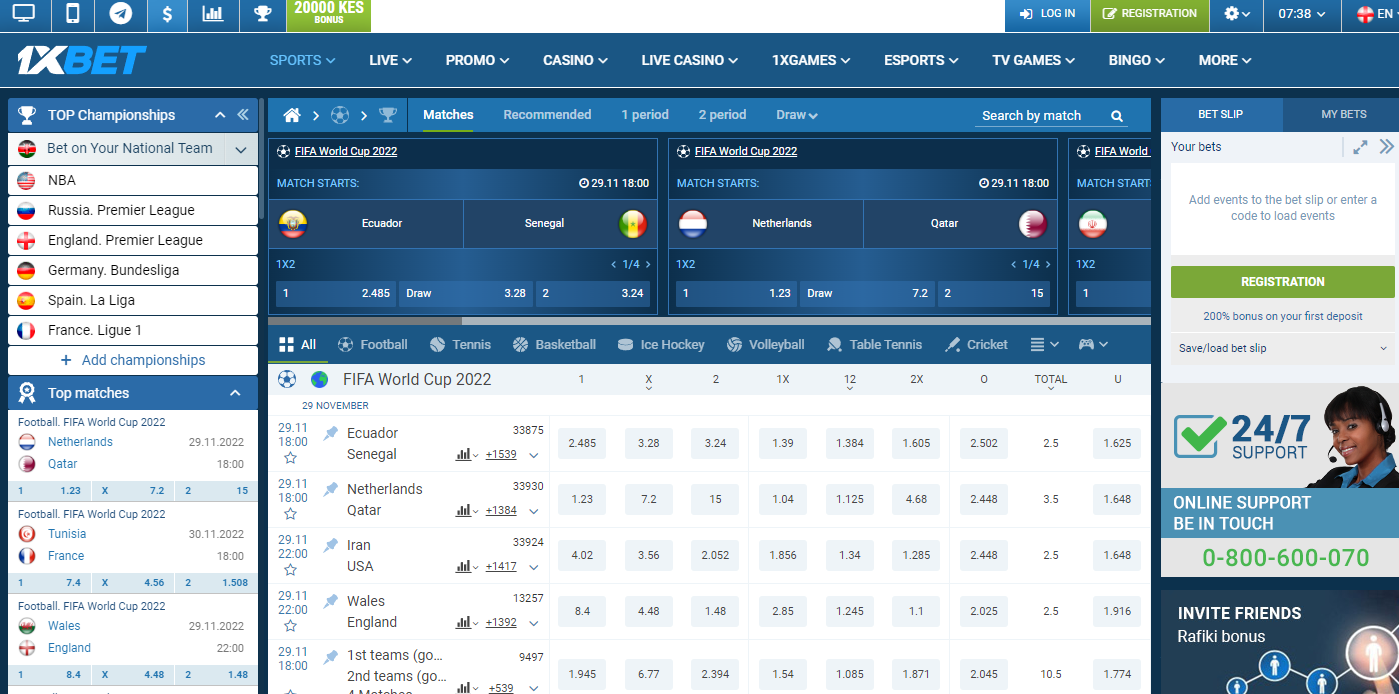Viewport: 1399px width, 694px height.
Task: Open the desktop app monitor icon
Action: [23, 14]
